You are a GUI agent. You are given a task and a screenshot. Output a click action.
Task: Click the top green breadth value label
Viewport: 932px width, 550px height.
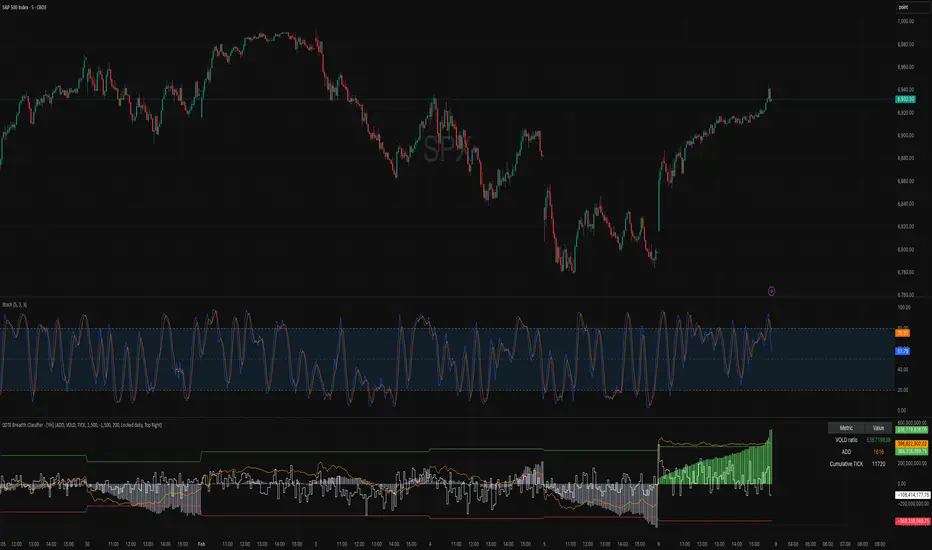pos(912,429)
